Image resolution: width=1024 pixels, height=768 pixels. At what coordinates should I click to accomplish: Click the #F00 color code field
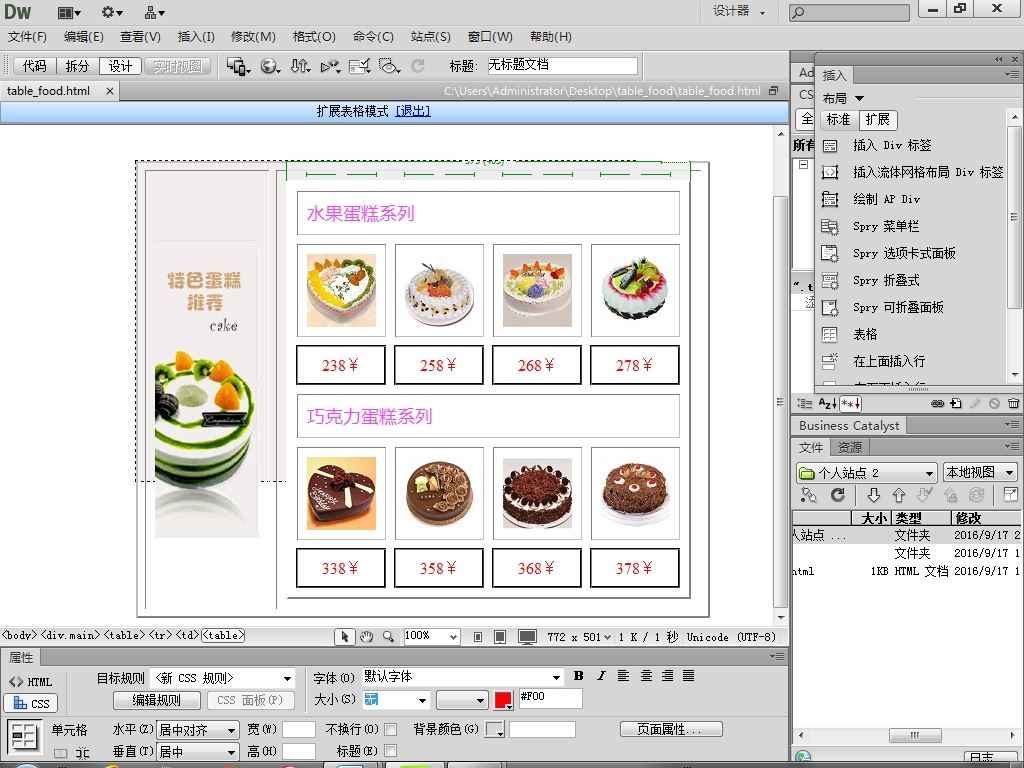[549, 698]
